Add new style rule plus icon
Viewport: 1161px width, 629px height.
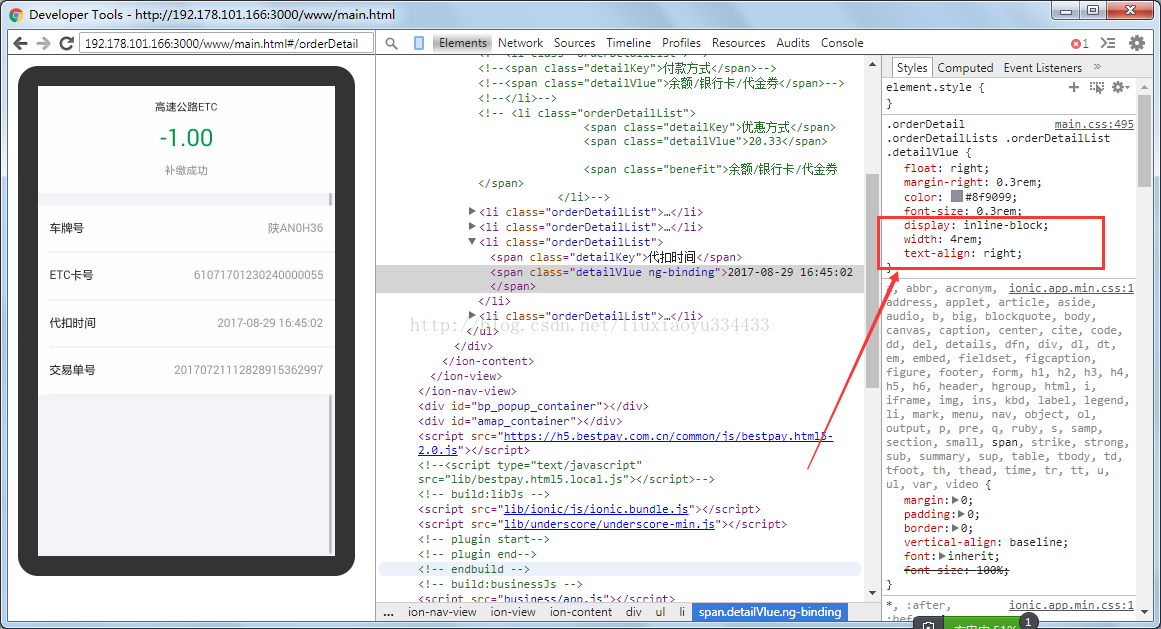(x=1074, y=87)
